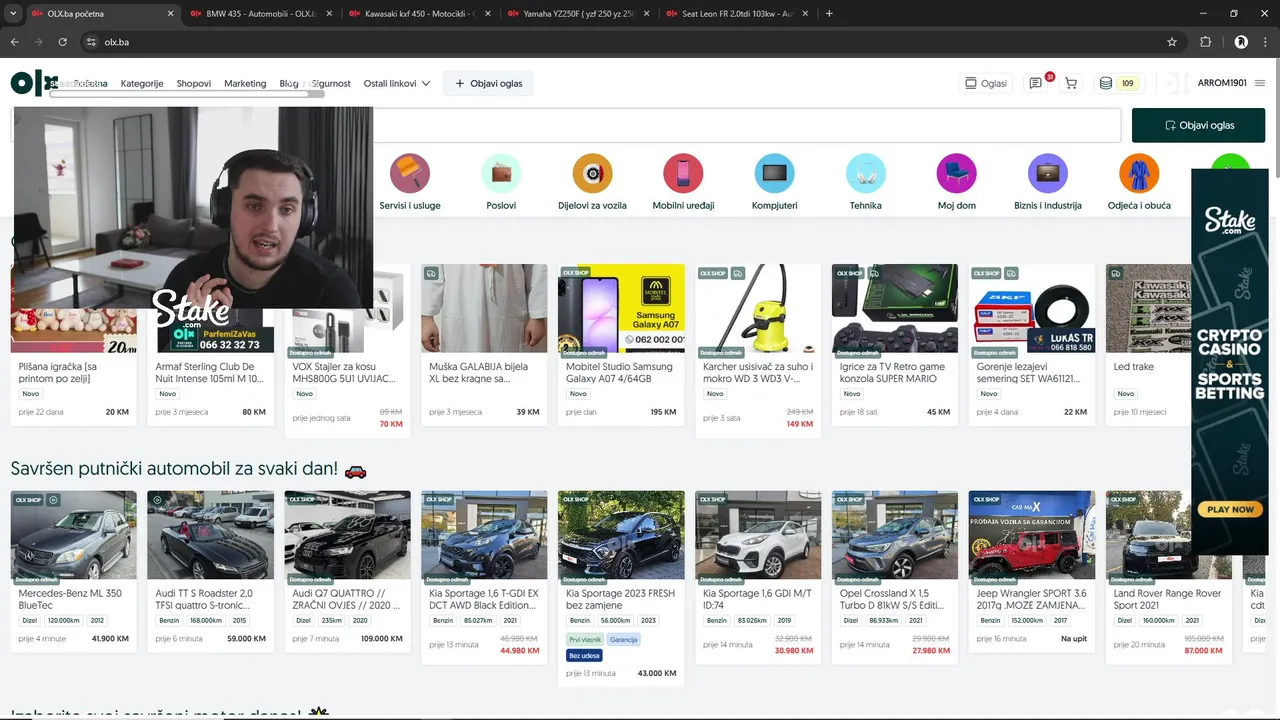Open the Chrome profile avatar
The width and height of the screenshot is (1280, 720).
(x=1241, y=42)
